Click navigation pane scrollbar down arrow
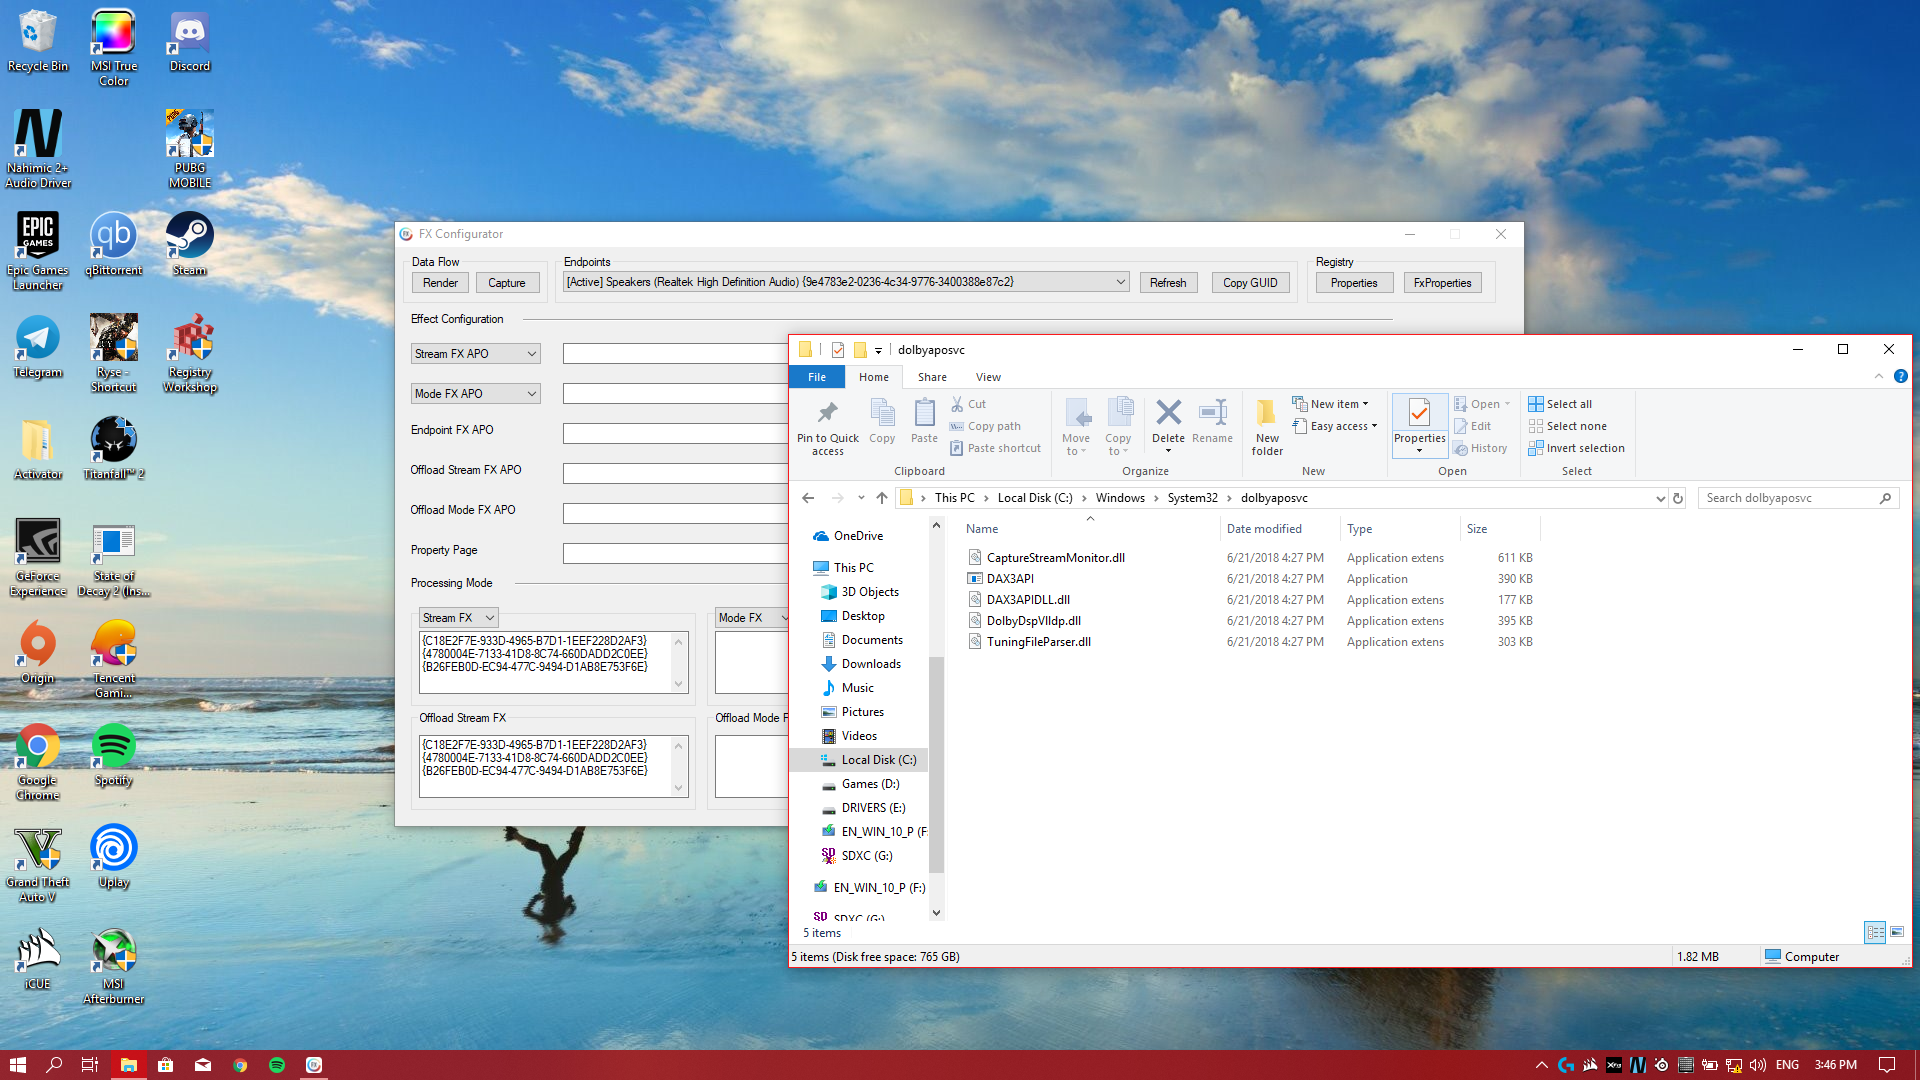Image resolution: width=1920 pixels, height=1080 pixels. point(936,912)
